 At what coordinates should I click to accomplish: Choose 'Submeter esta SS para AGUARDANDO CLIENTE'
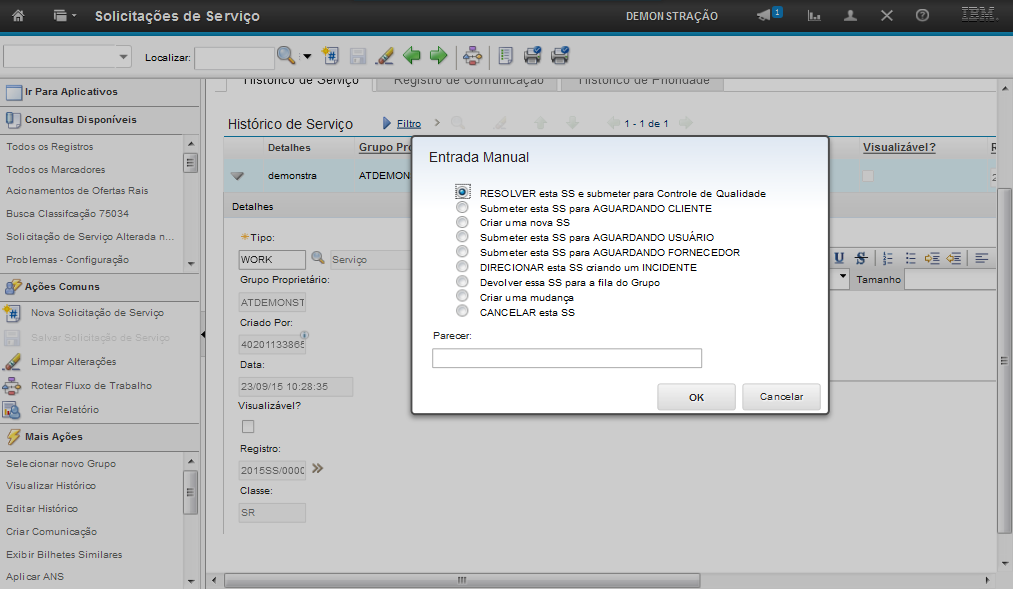point(462,208)
